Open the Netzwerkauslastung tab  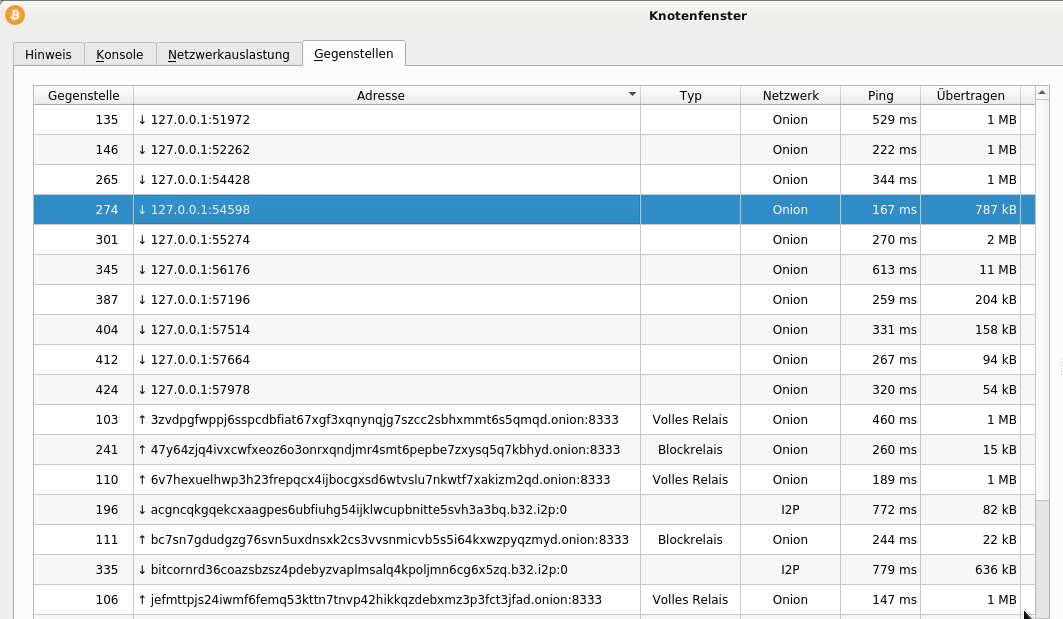click(x=228, y=54)
